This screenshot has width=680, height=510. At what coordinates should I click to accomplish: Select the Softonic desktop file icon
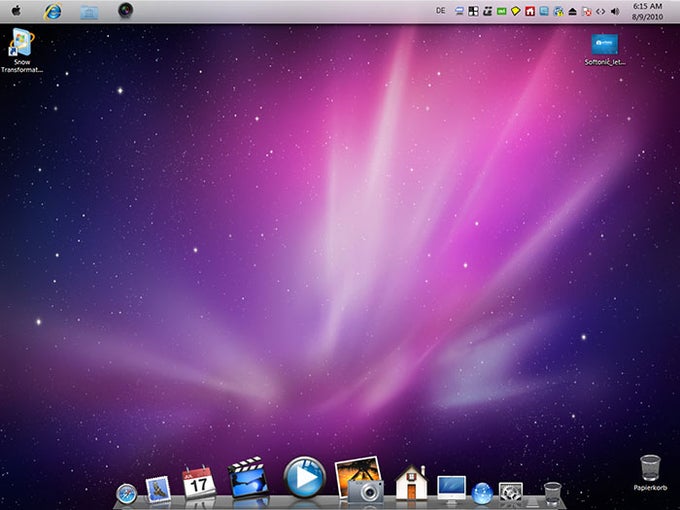(x=605, y=49)
